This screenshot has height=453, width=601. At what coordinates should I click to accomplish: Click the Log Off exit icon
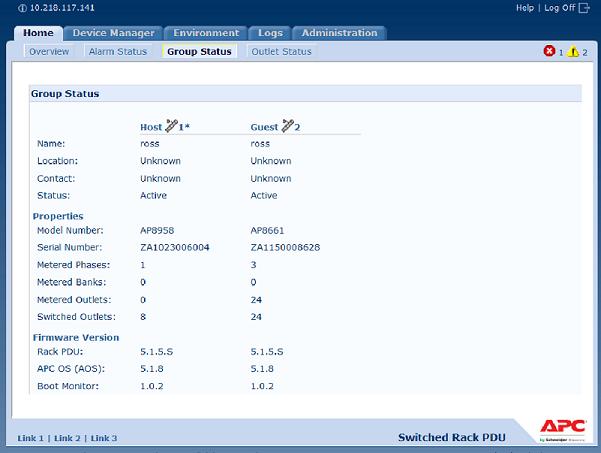tap(584, 8)
